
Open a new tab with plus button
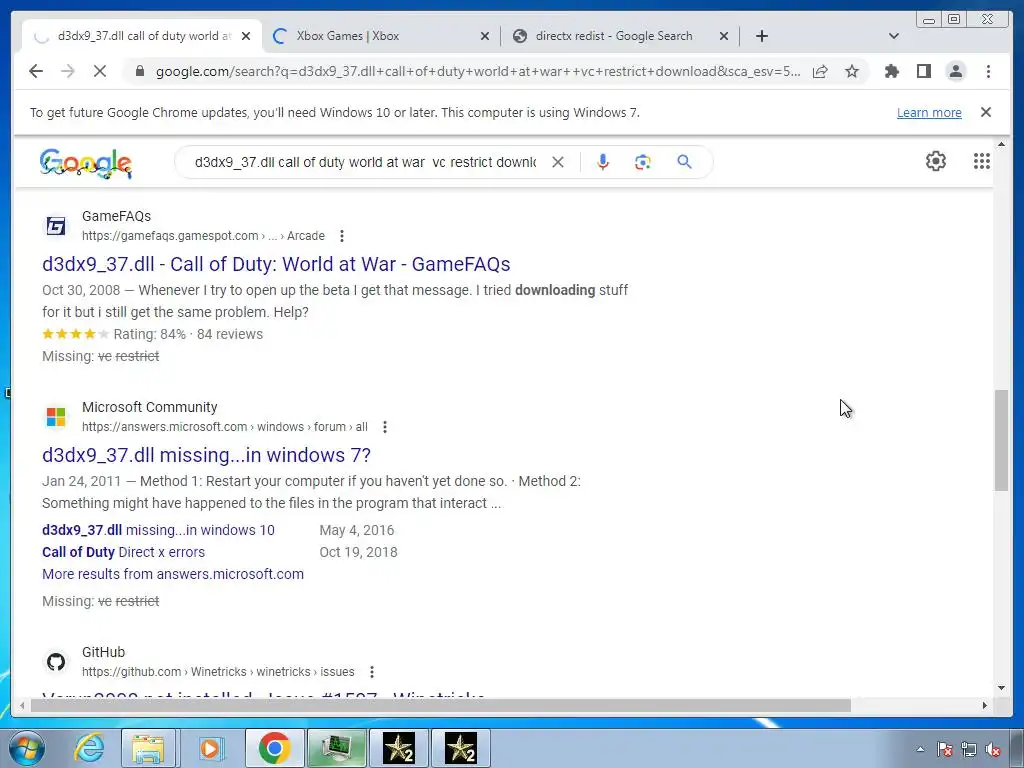point(761,36)
